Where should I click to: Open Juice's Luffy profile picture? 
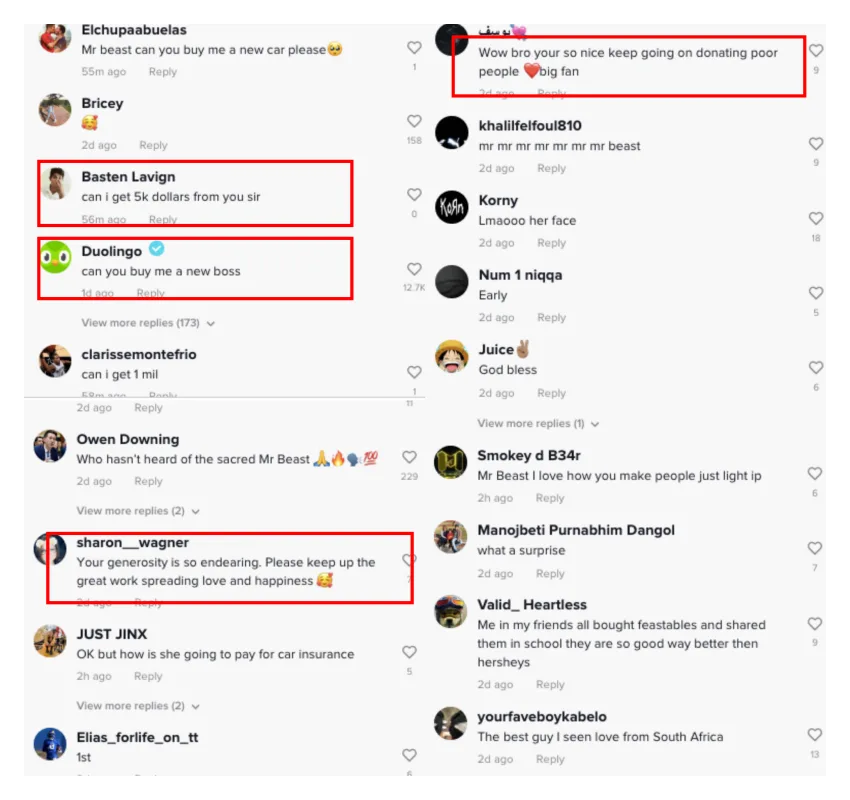[452, 356]
